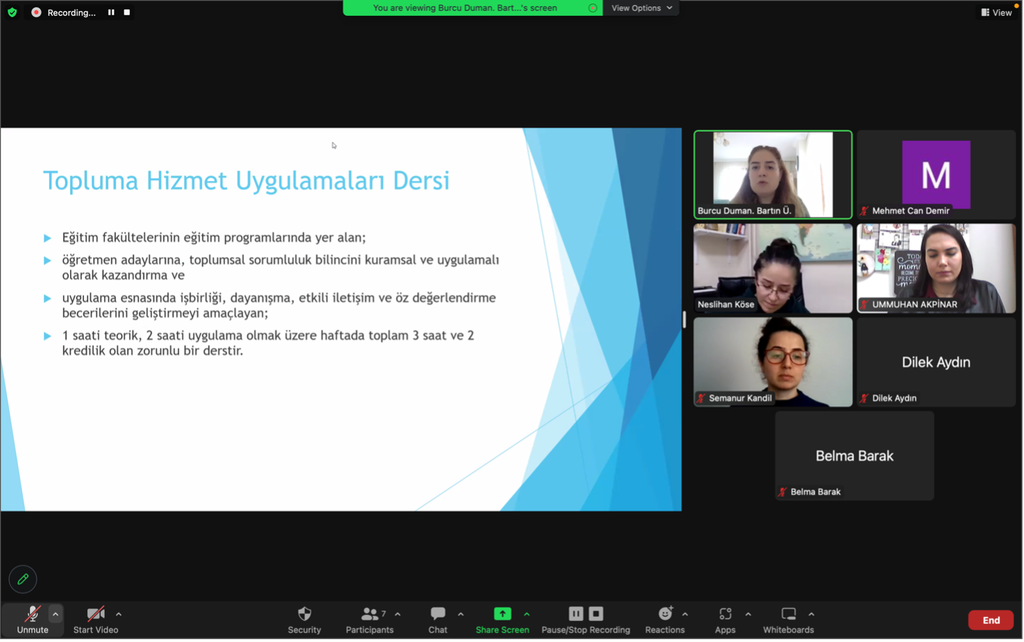Select Burcu Duman's video thumbnail
The image size is (1024, 642).
(x=772, y=174)
